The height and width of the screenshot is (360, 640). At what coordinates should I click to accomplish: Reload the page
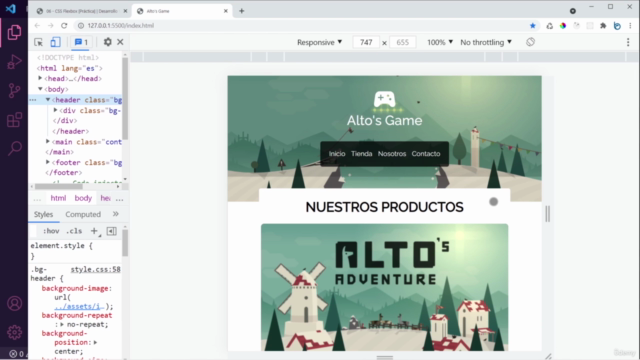64,26
